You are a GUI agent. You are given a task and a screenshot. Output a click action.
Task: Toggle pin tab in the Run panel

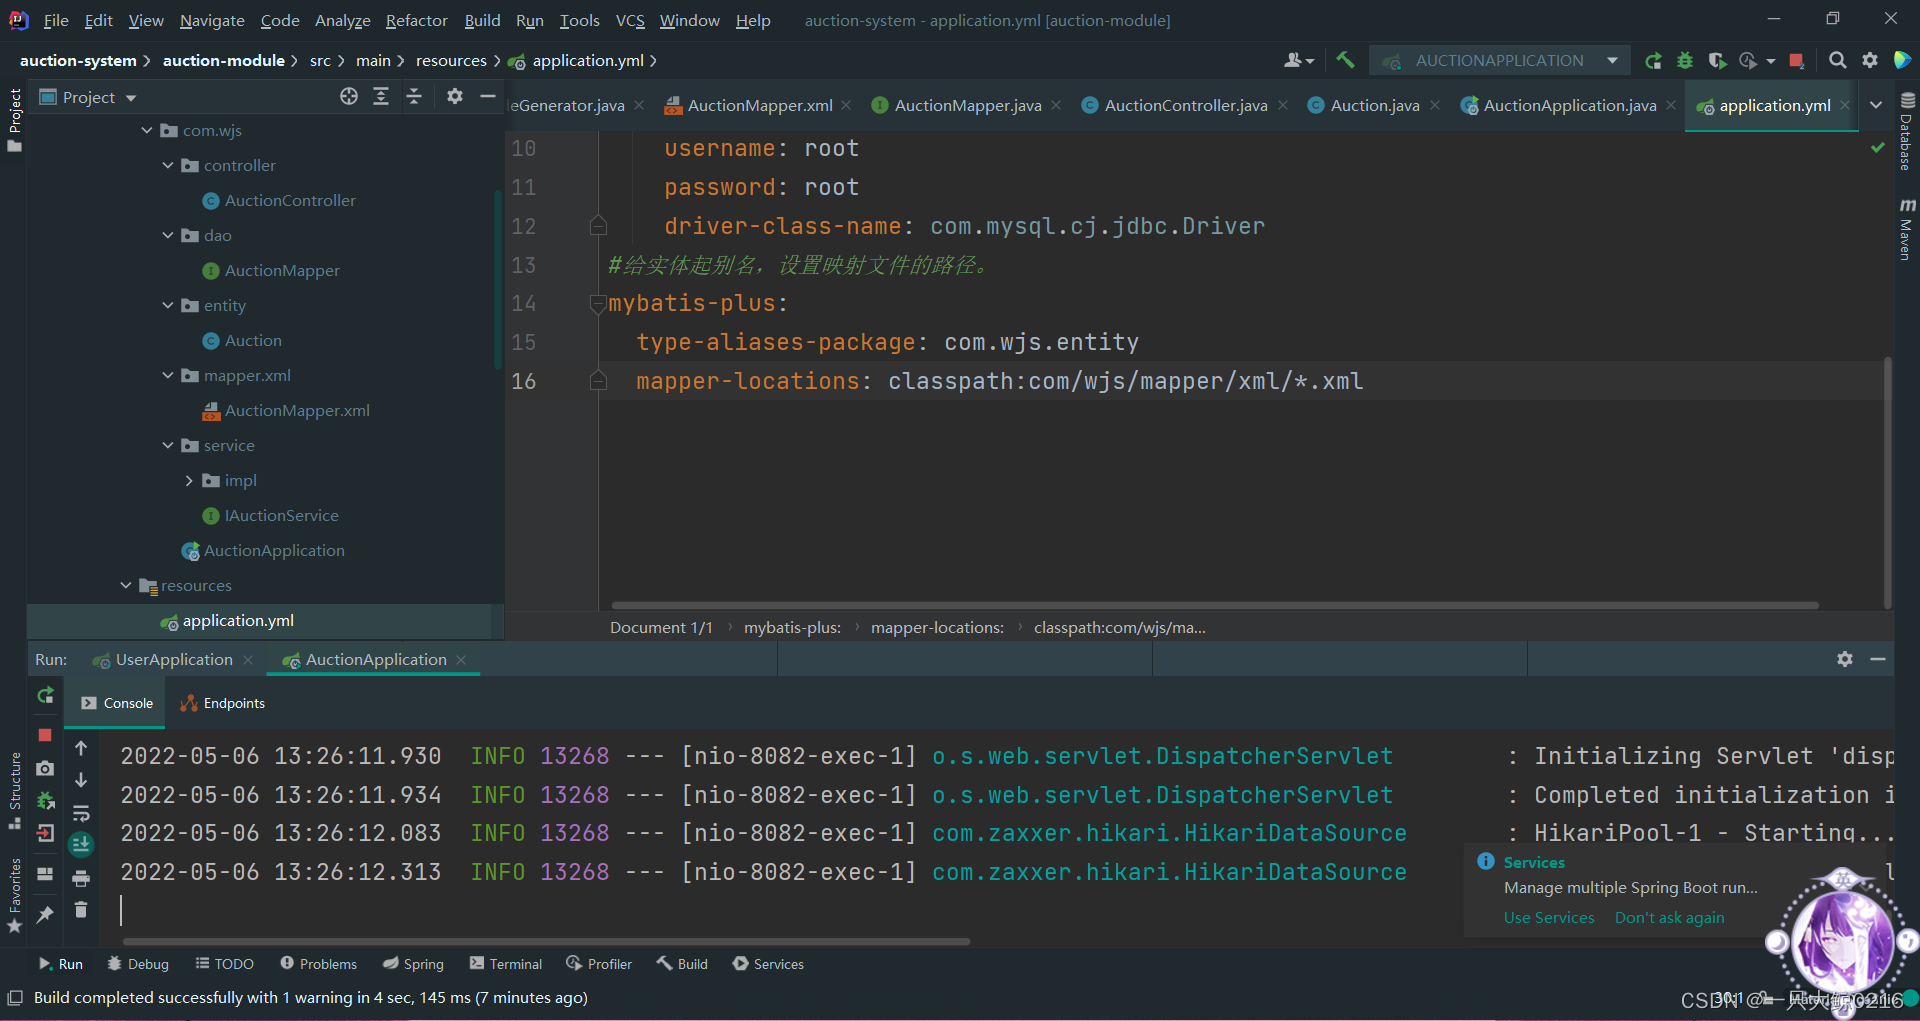pyautogui.click(x=45, y=914)
